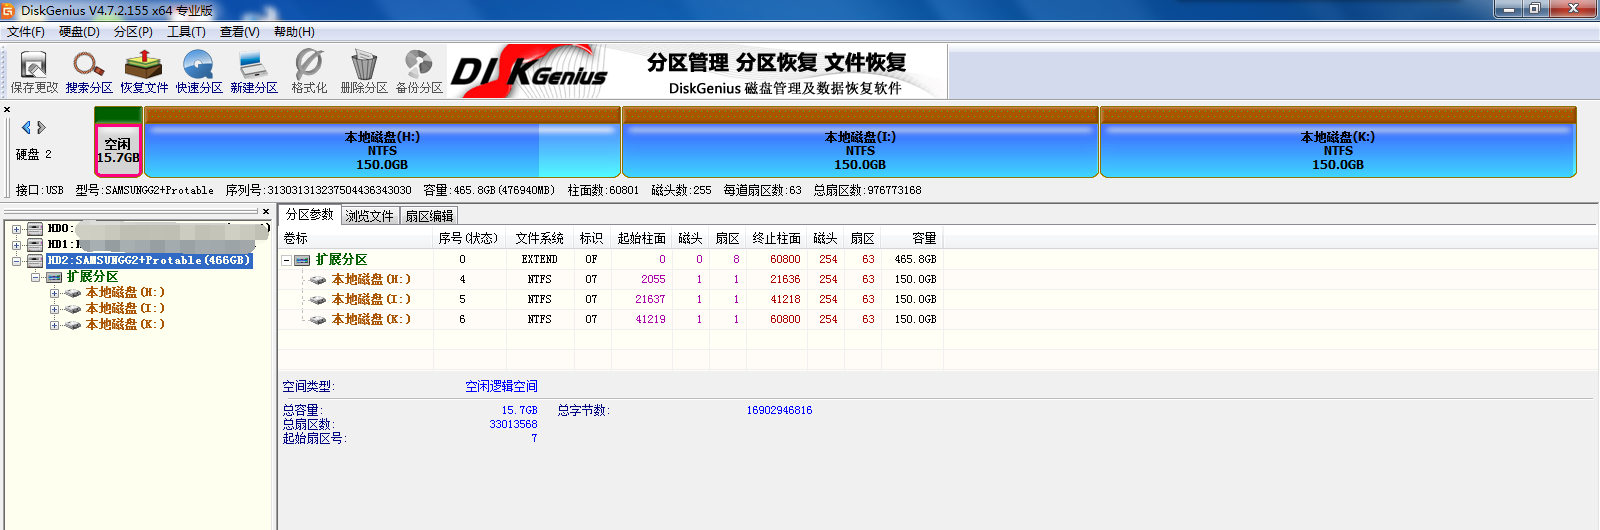
Task: Click the Delete Partition (删除分区) icon
Action: tap(364, 71)
